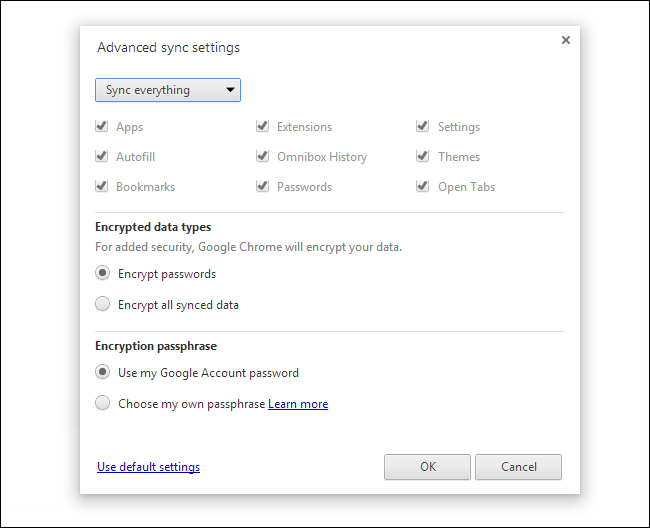
Task: Toggle the Open Tabs checkbox
Action: pos(423,187)
